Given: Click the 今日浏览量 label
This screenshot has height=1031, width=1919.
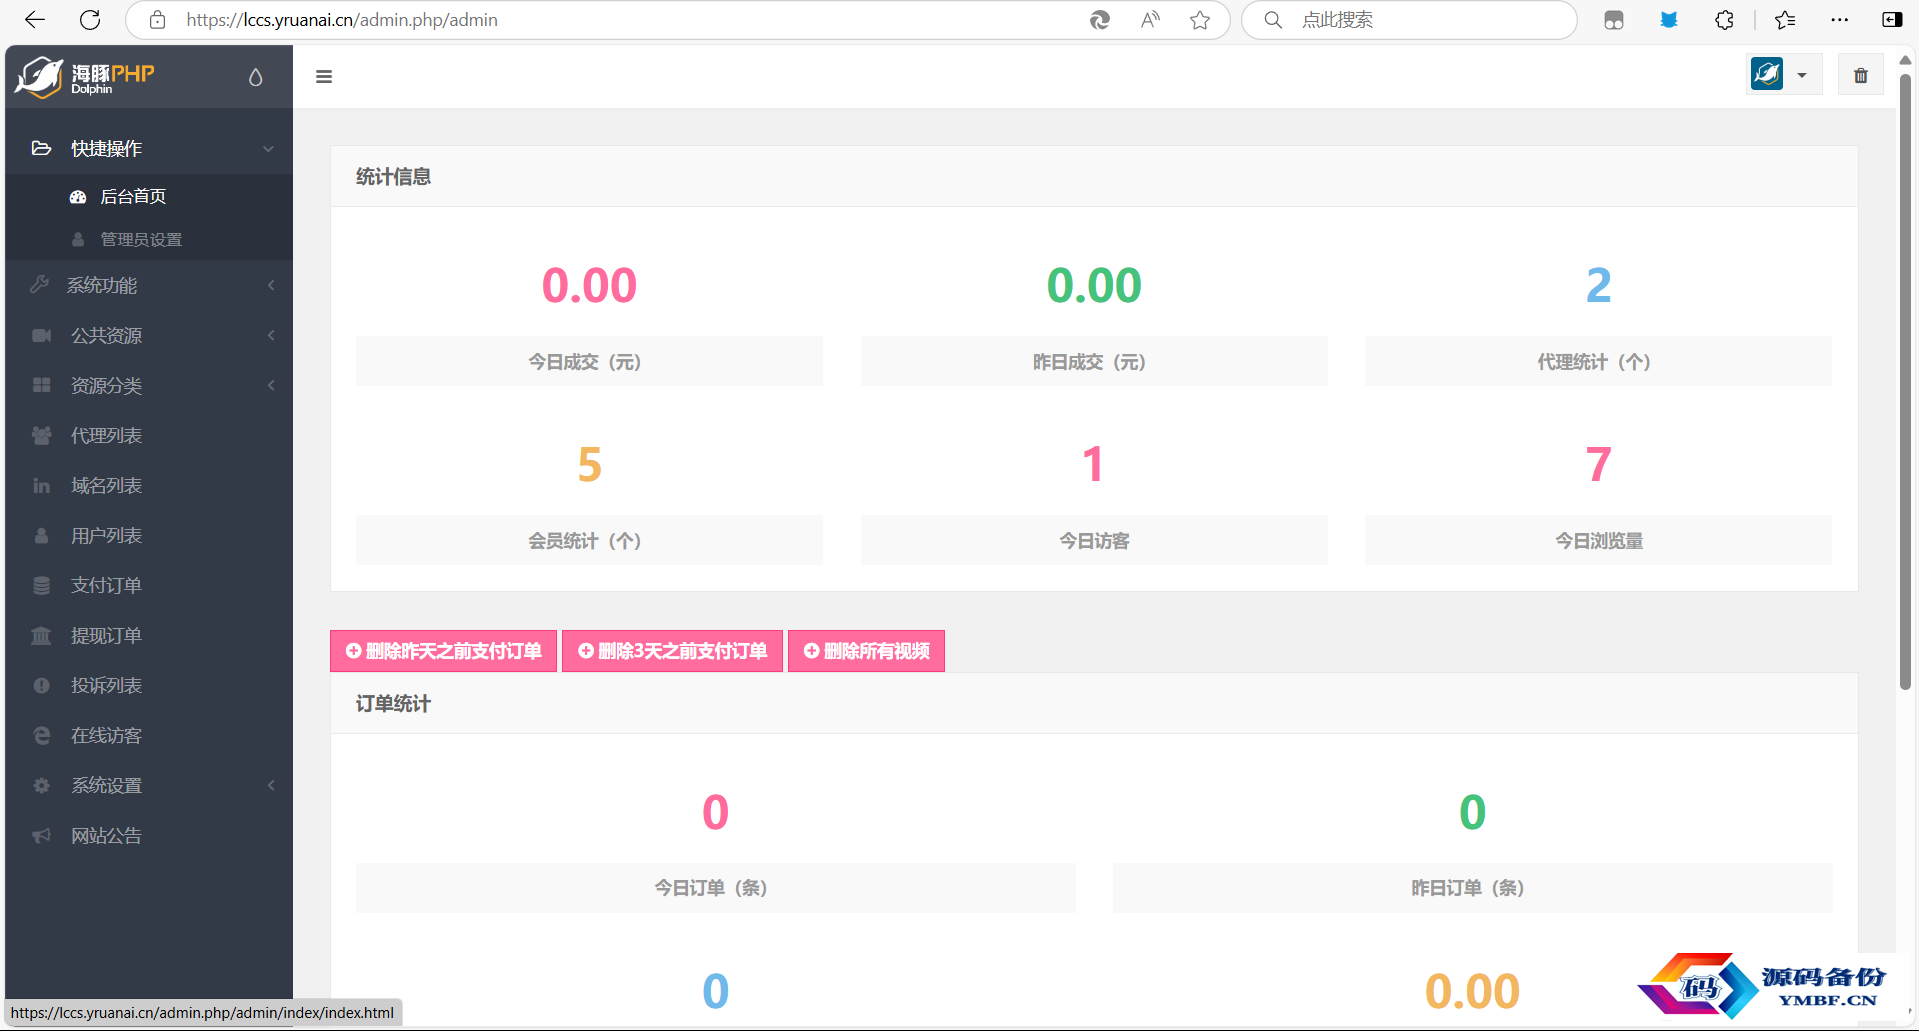Looking at the screenshot, I should [1599, 541].
